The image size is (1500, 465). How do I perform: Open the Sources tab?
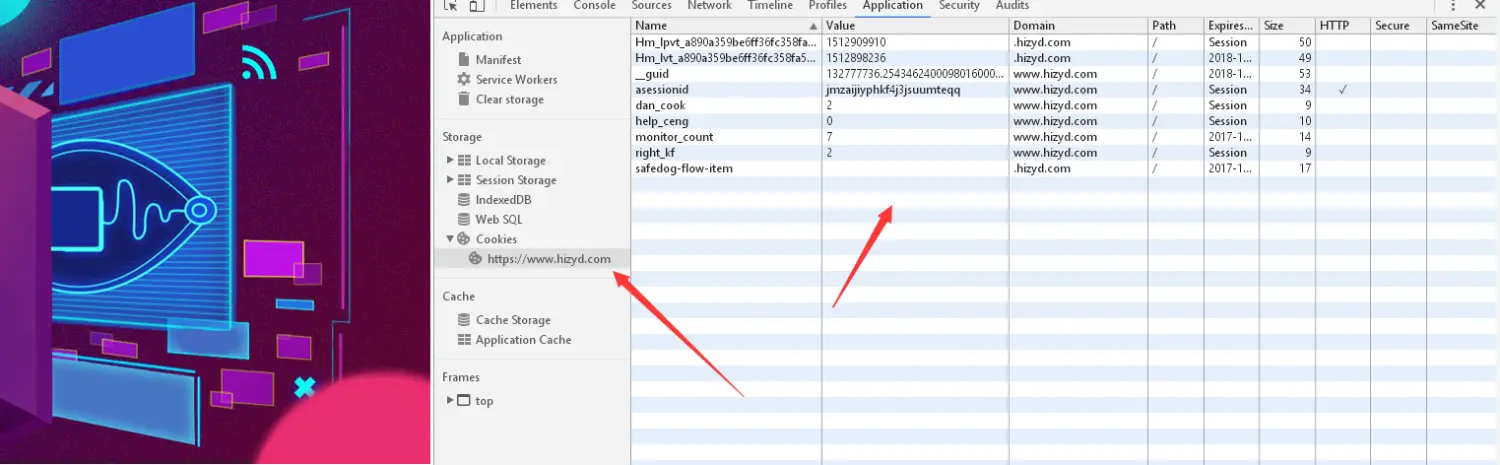[x=651, y=5]
